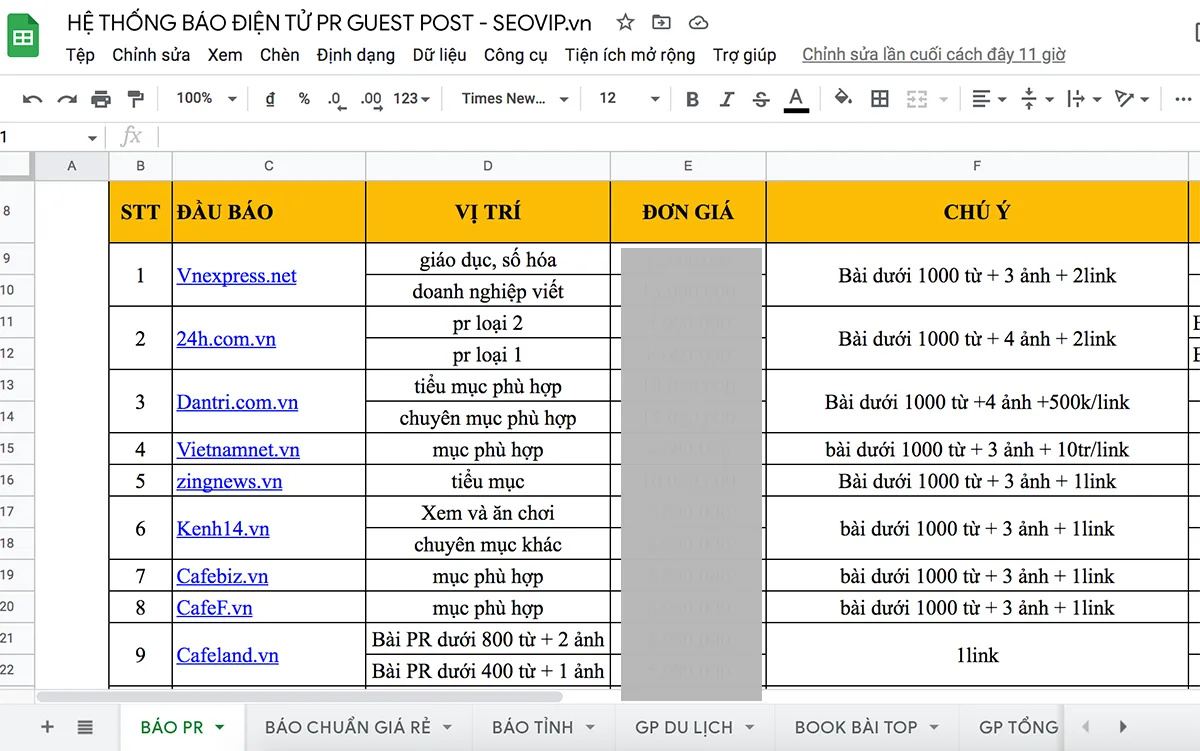Move spreadsheet to a folder
The height and width of the screenshot is (751, 1200).
tap(661, 22)
